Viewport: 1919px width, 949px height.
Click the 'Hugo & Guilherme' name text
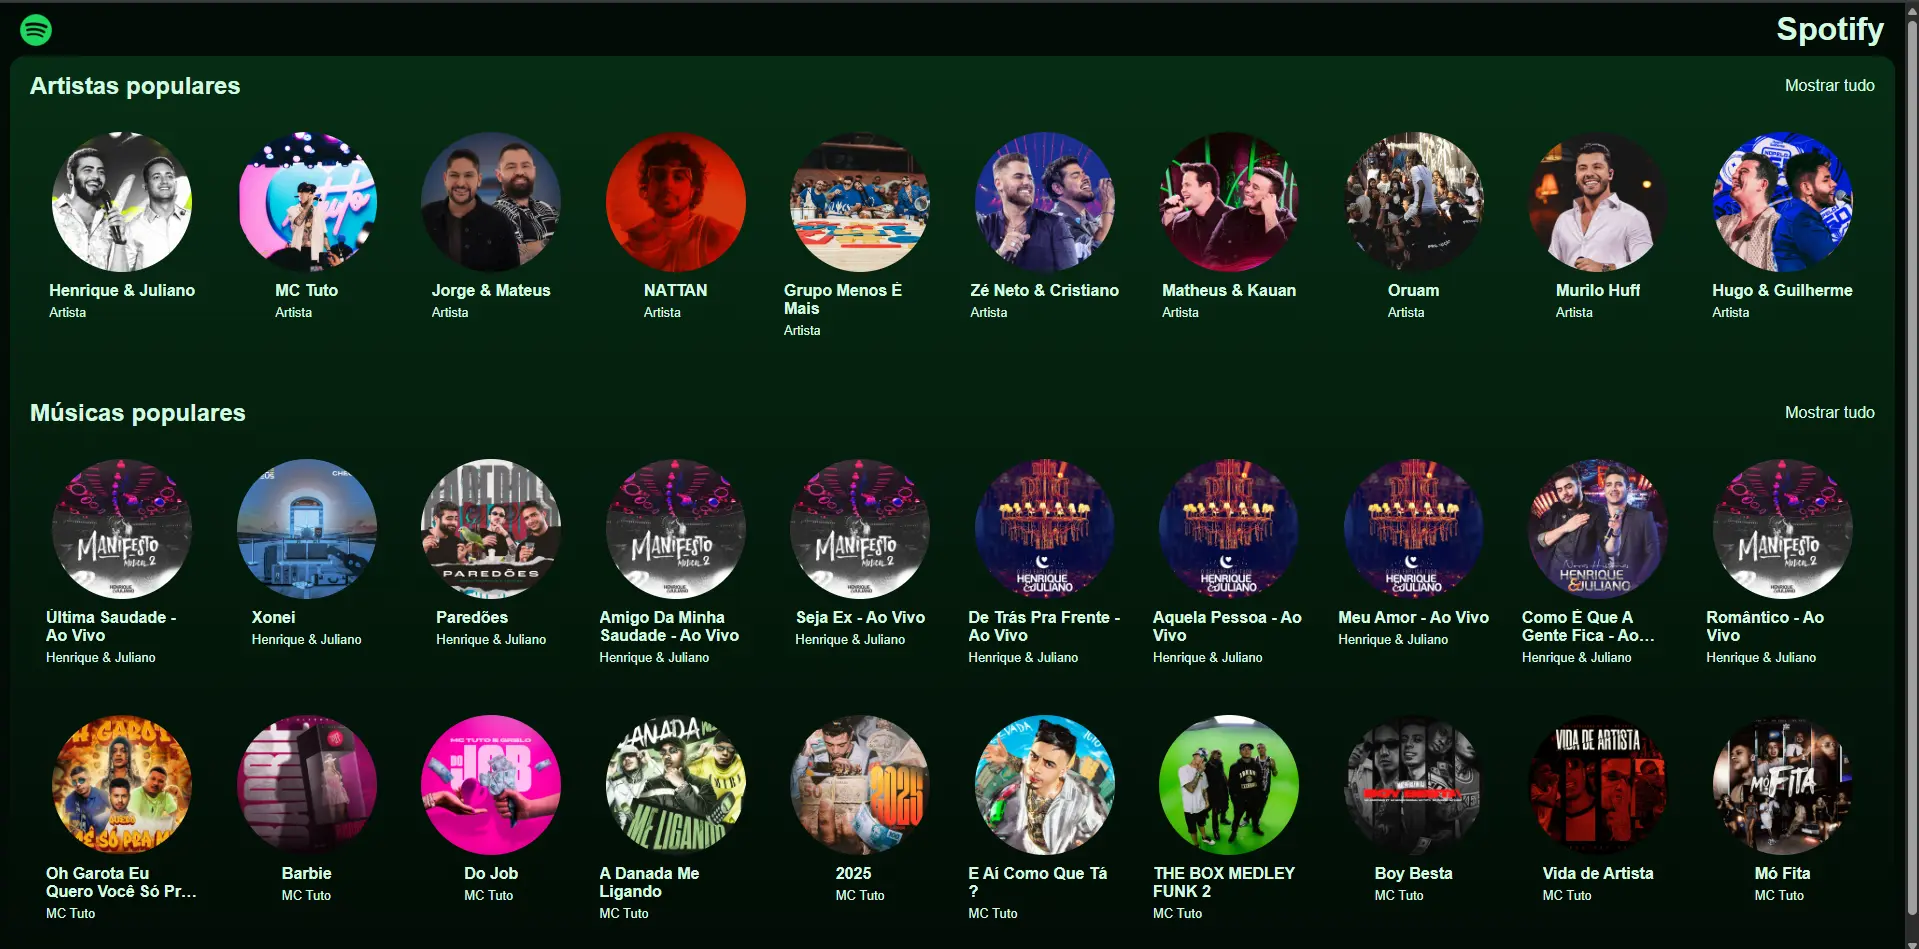coord(1783,291)
